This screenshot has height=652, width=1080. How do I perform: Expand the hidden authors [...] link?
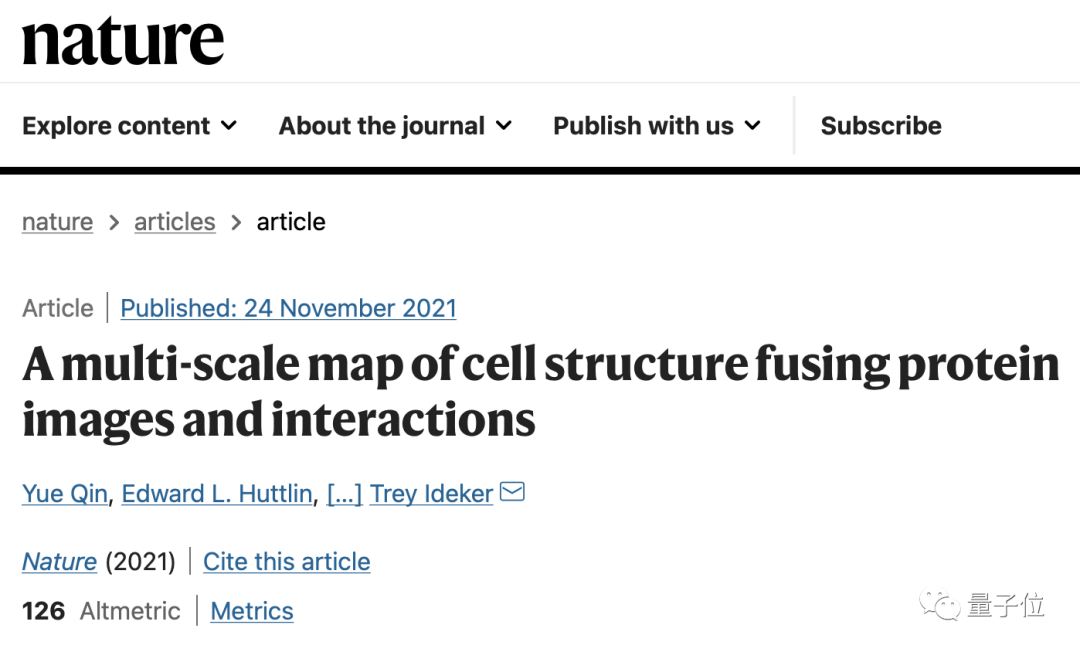click(344, 494)
